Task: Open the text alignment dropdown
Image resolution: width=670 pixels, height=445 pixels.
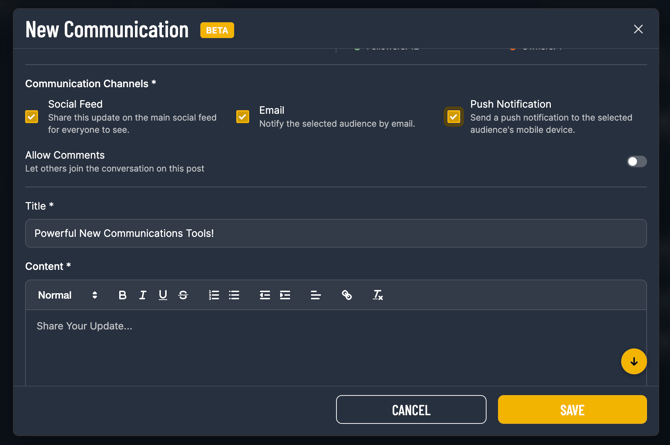Action: click(316, 295)
